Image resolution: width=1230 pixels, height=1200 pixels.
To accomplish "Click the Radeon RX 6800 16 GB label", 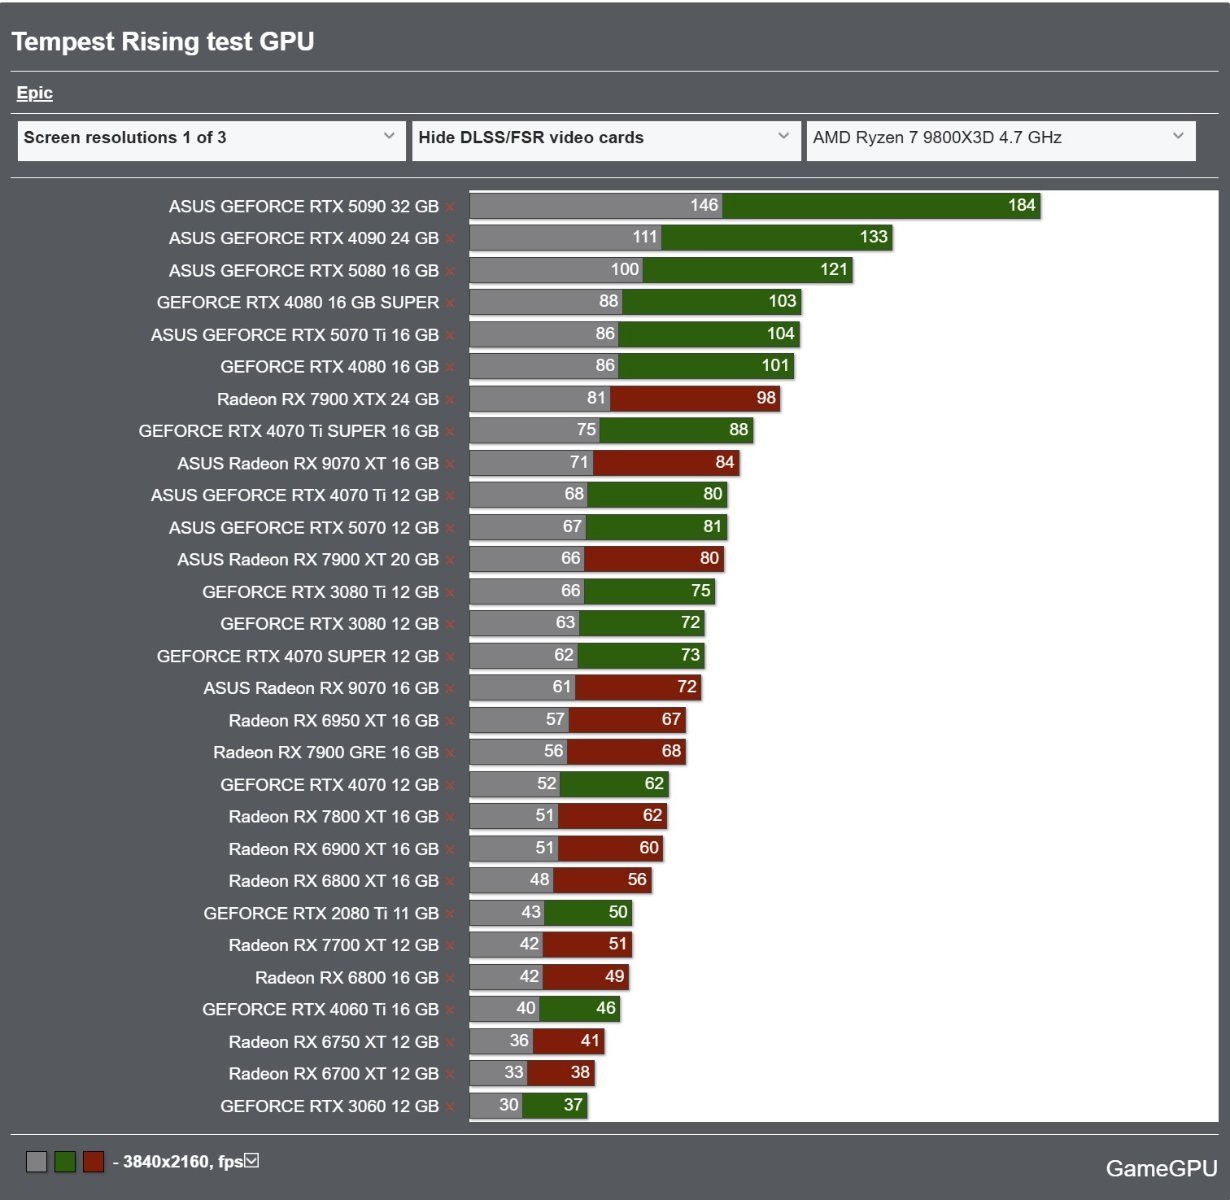I will 347,977.
